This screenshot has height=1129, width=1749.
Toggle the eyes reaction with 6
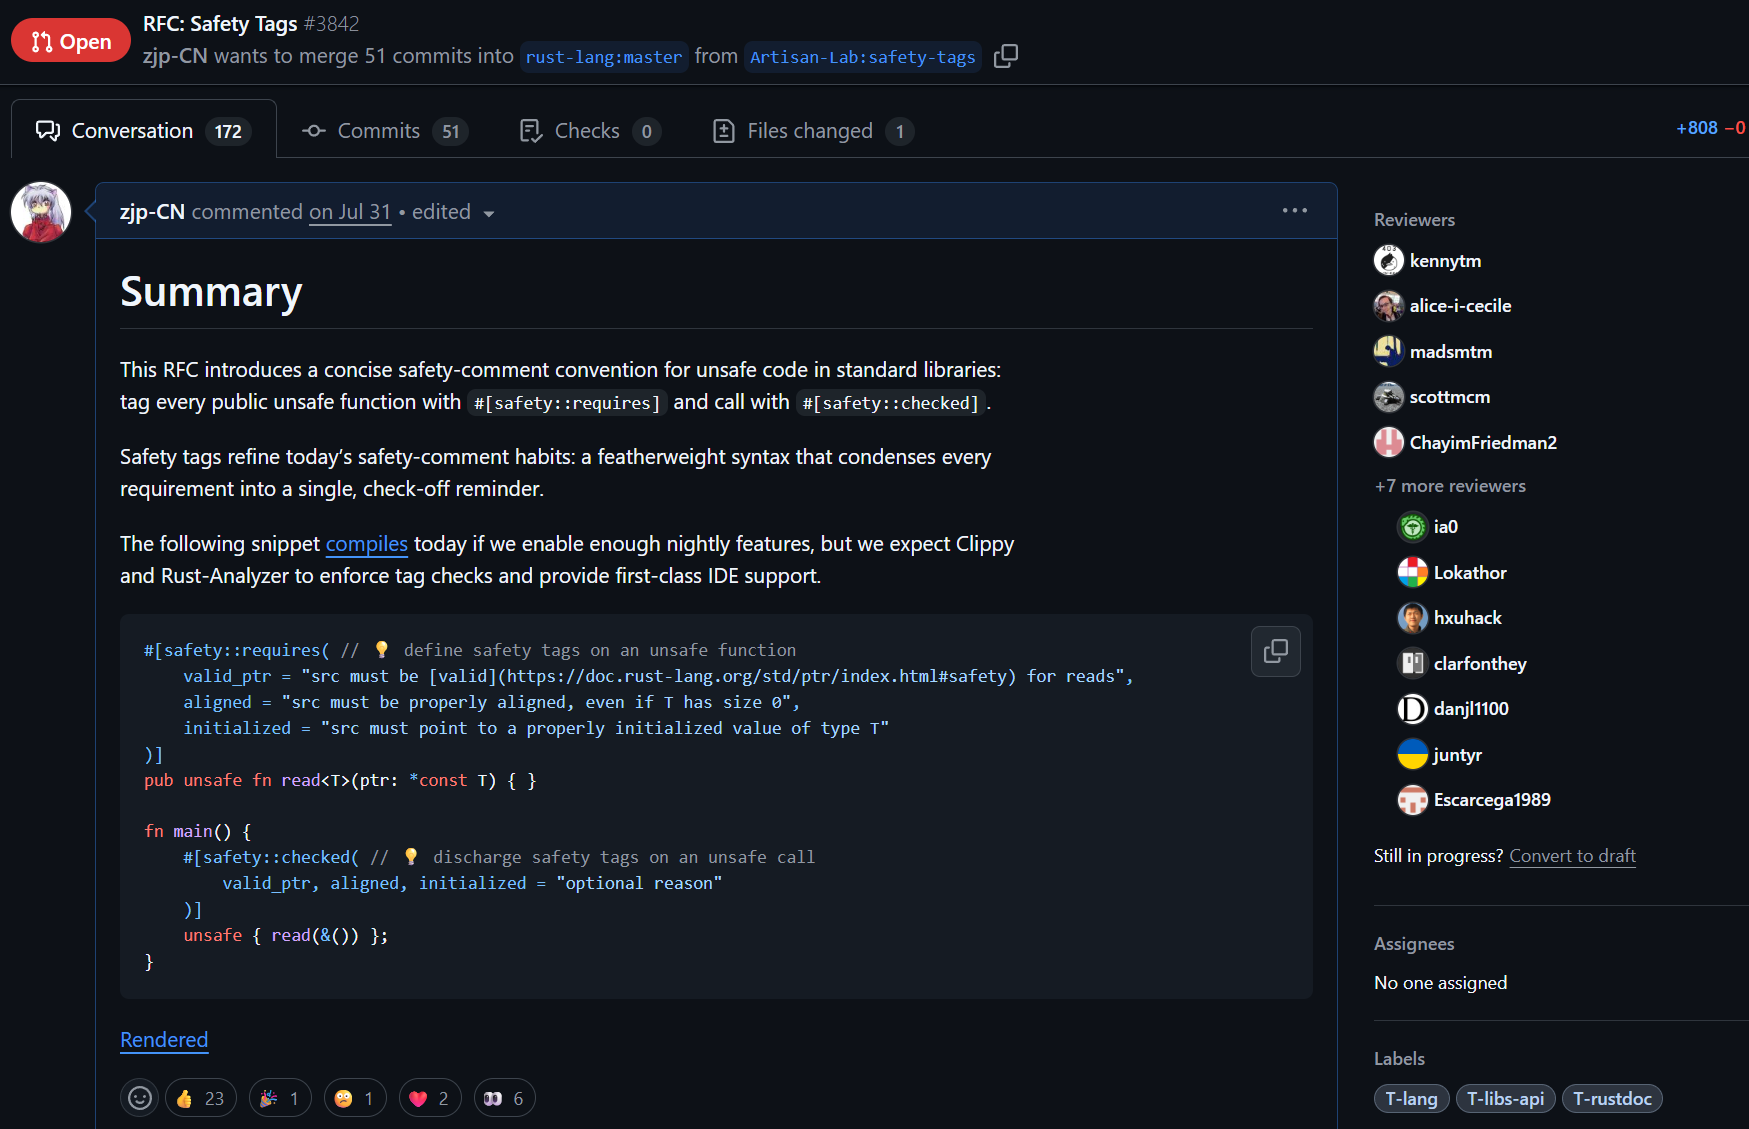tap(505, 1098)
